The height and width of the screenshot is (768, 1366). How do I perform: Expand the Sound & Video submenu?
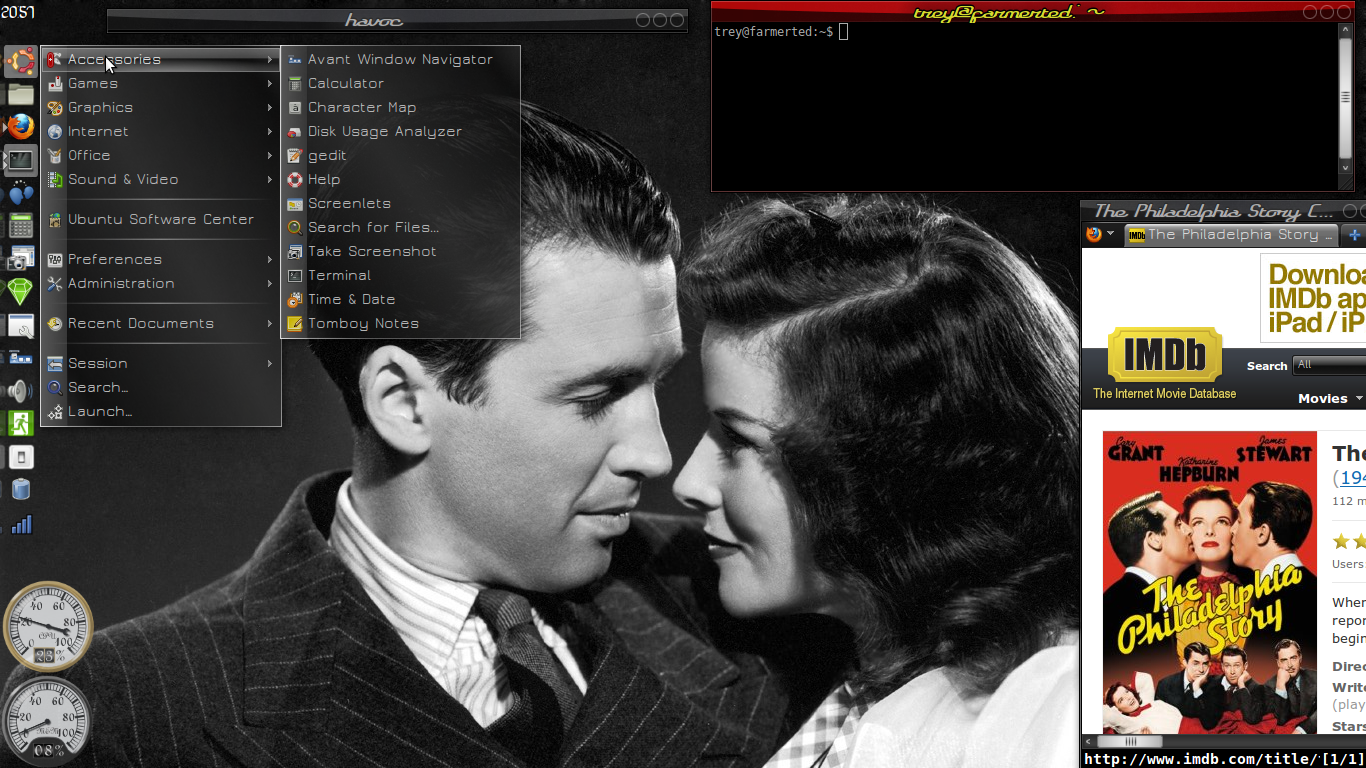160,180
